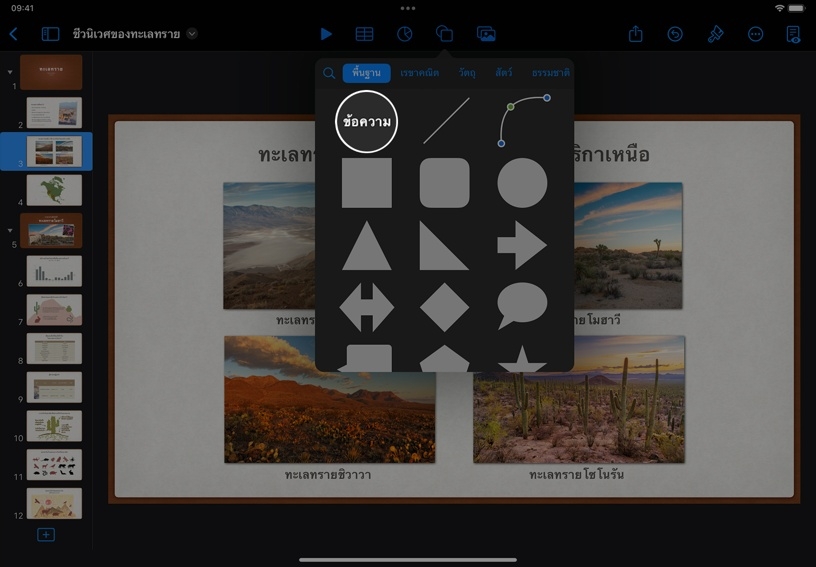The image size is (816, 567).
Task: Insert the ข้อความ text box
Action: [366, 122]
